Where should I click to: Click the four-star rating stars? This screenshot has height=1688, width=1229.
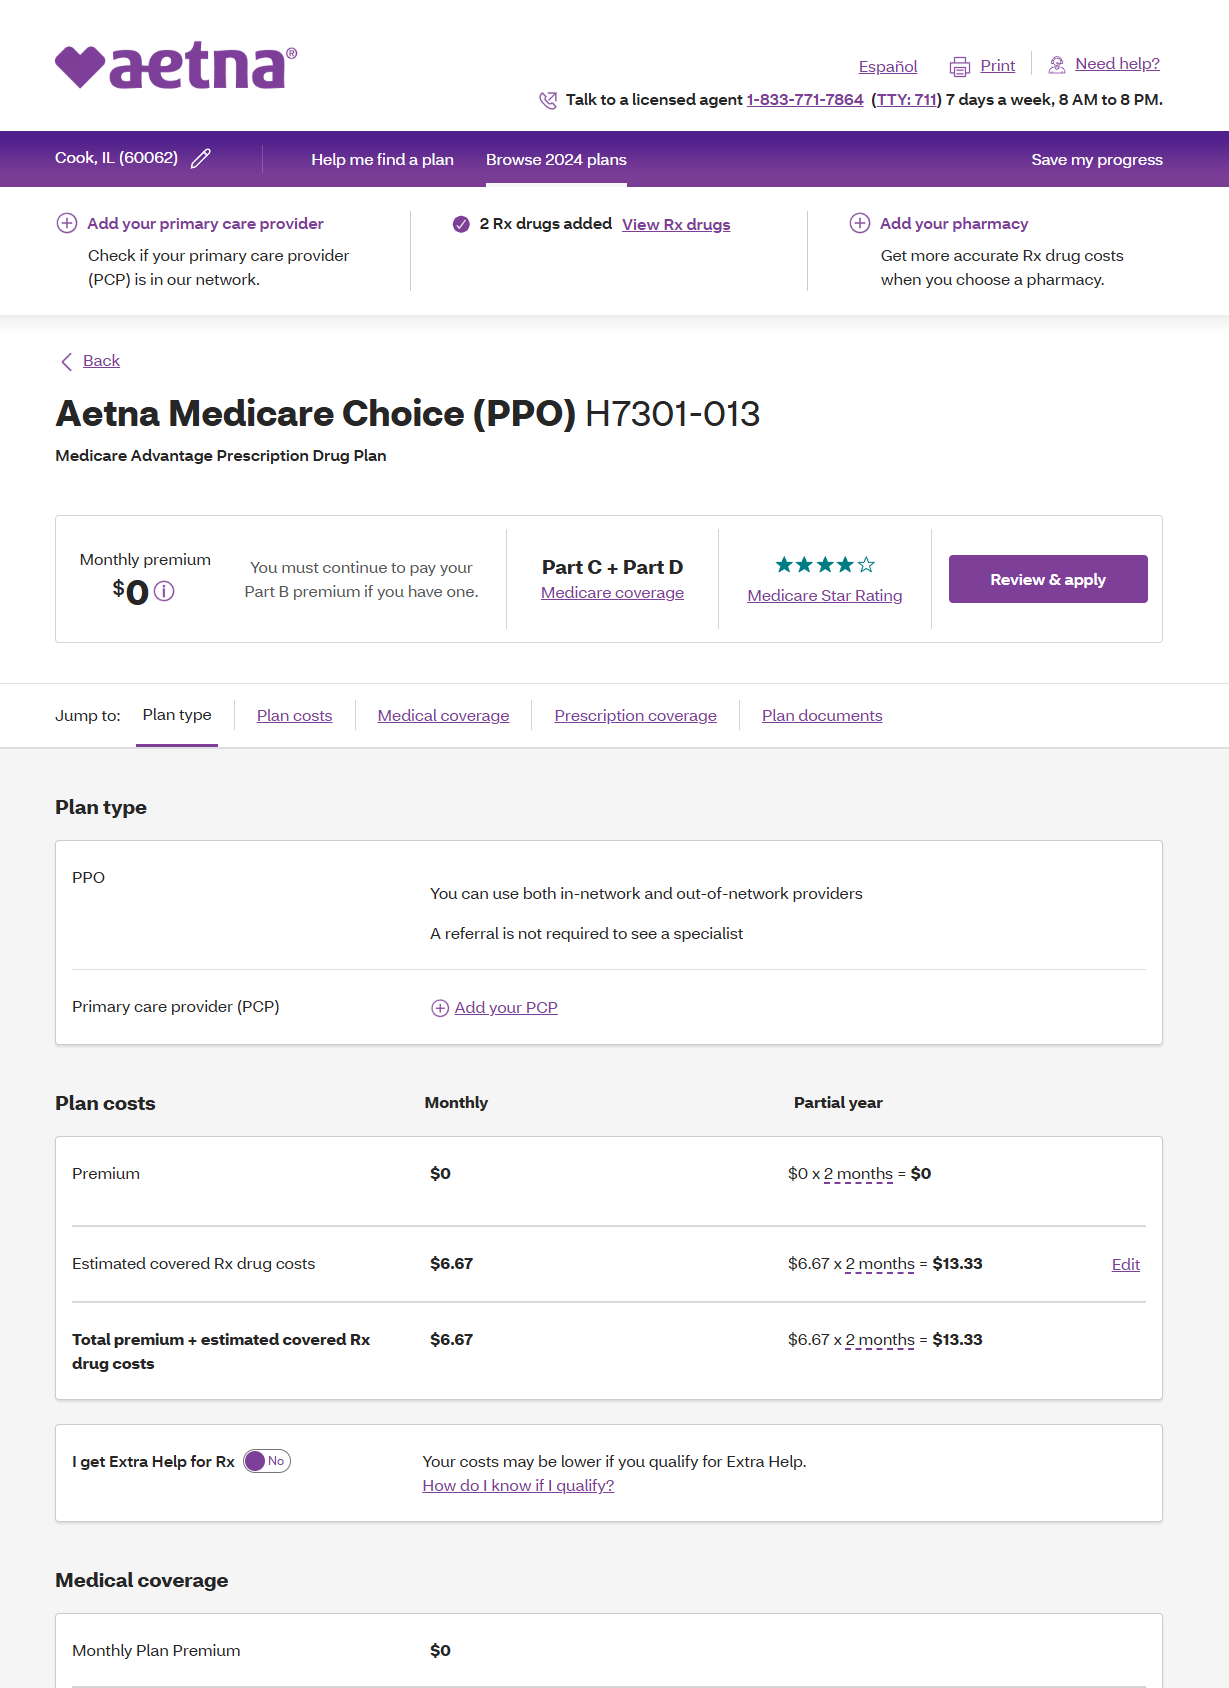(x=825, y=565)
